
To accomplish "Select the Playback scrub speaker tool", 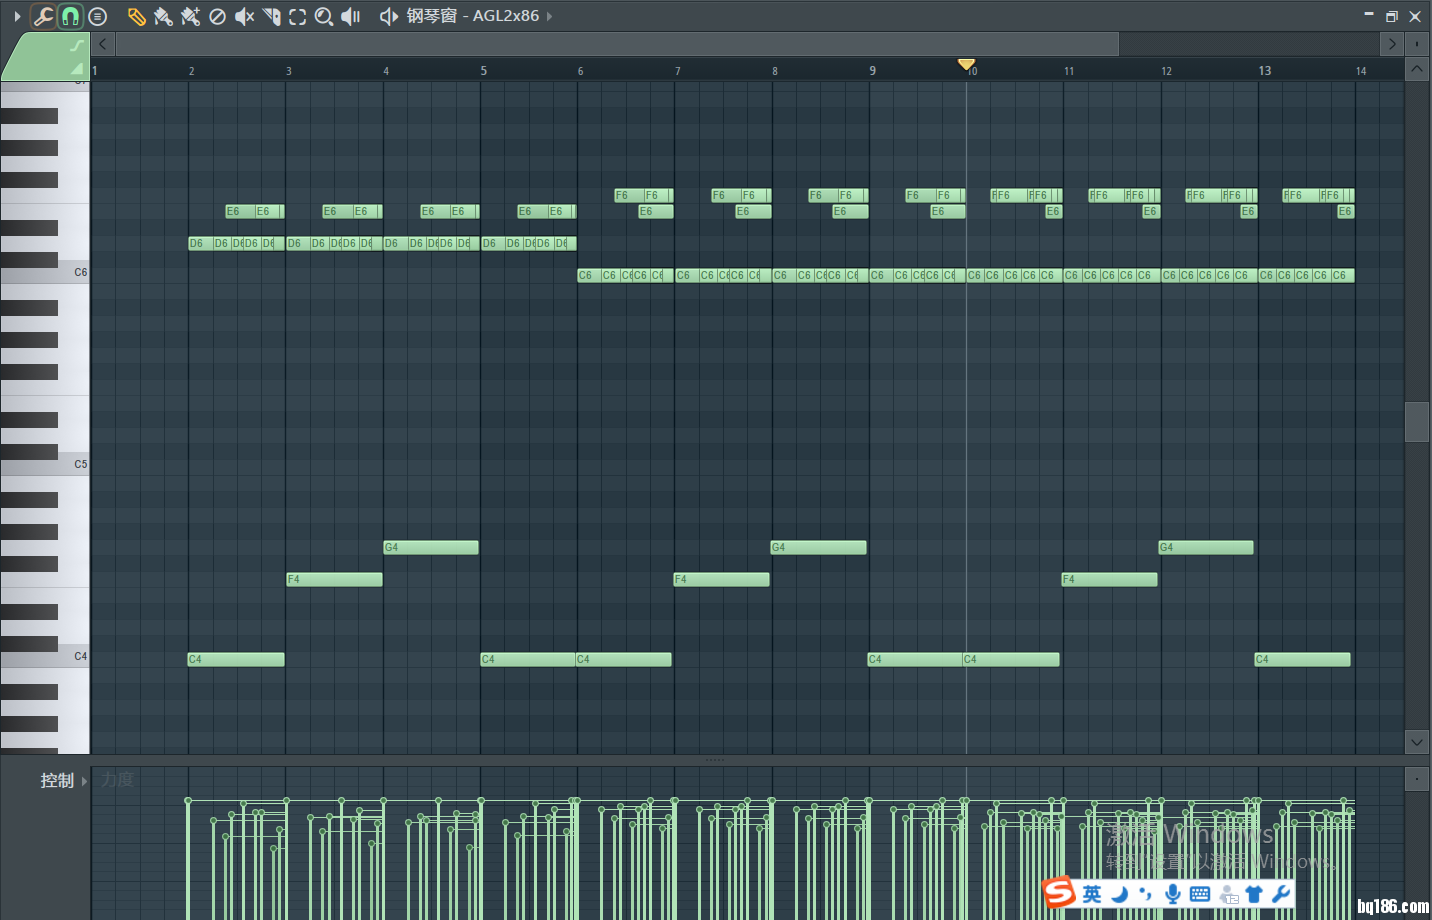I will 350,16.
